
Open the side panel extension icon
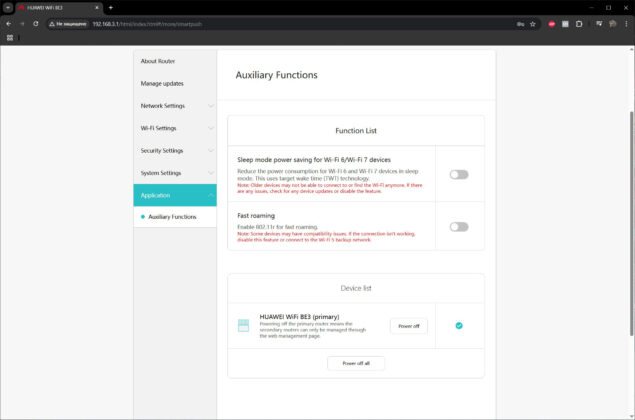click(565, 24)
